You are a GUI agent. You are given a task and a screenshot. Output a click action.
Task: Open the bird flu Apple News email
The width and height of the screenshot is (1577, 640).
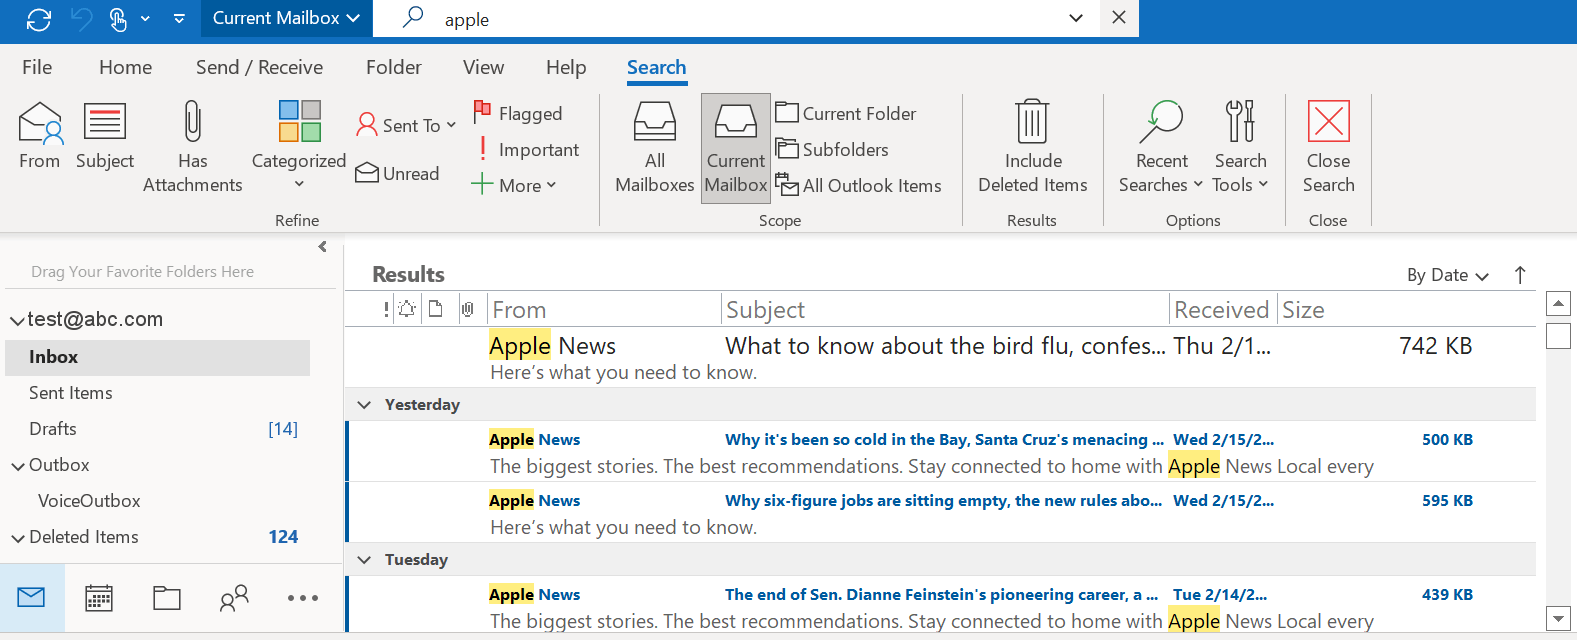click(x=940, y=357)
